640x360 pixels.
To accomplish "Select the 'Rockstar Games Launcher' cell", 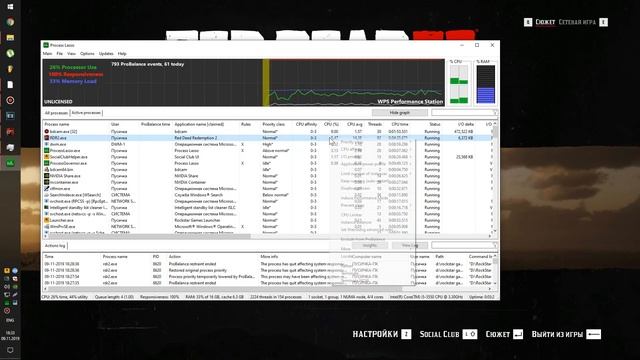I will tap(197, 220).
